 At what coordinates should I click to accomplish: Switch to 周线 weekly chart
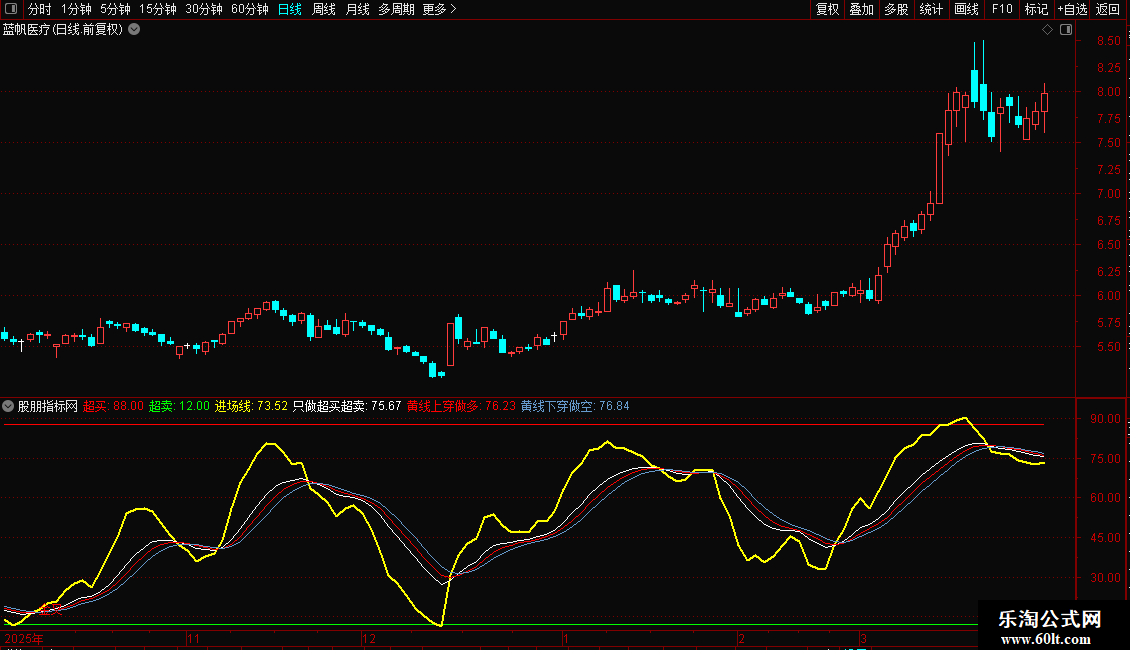pyautogui.click(x=324, y=9)
